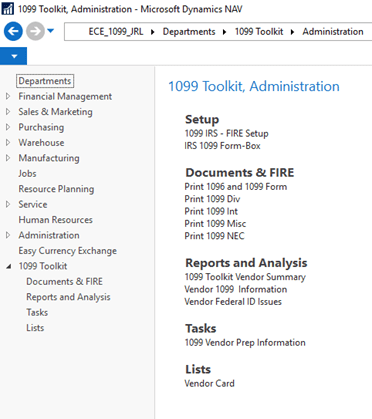Select Purchasing in the tree
Screen dimensions: 372x419
tap(41, 127)
